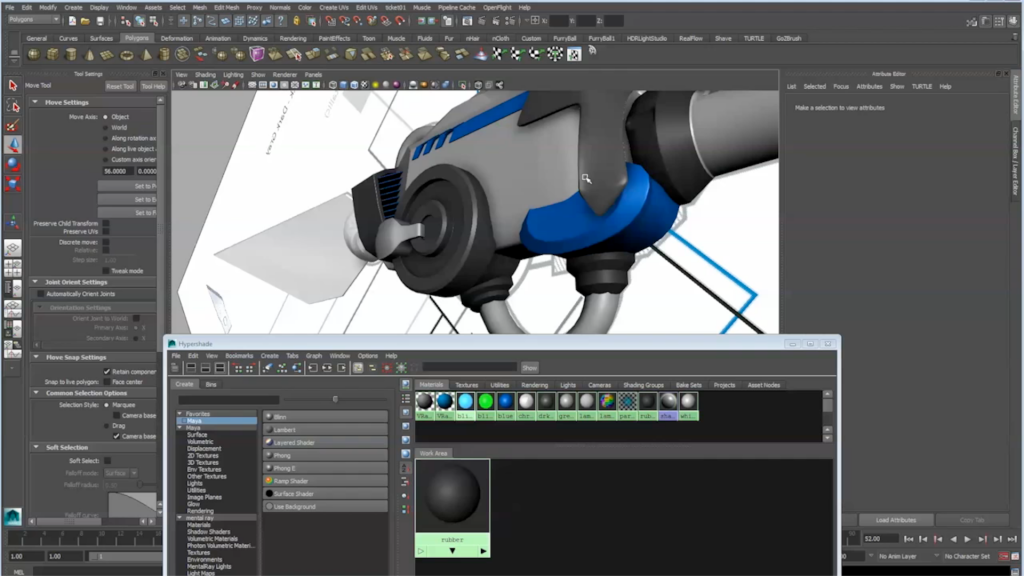The height and width of the screenshot is (576, 1024).
Task: Click view as list icon in Hypershade
Action: tap(406, 398)
